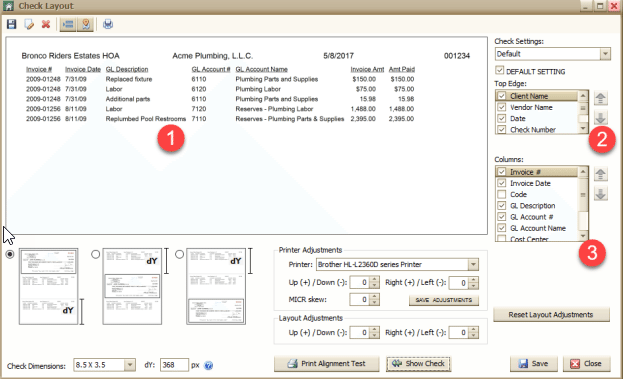Click the GL Description column header
The width and height of the screenshot is (623, 379).
[x=127, y=69]
